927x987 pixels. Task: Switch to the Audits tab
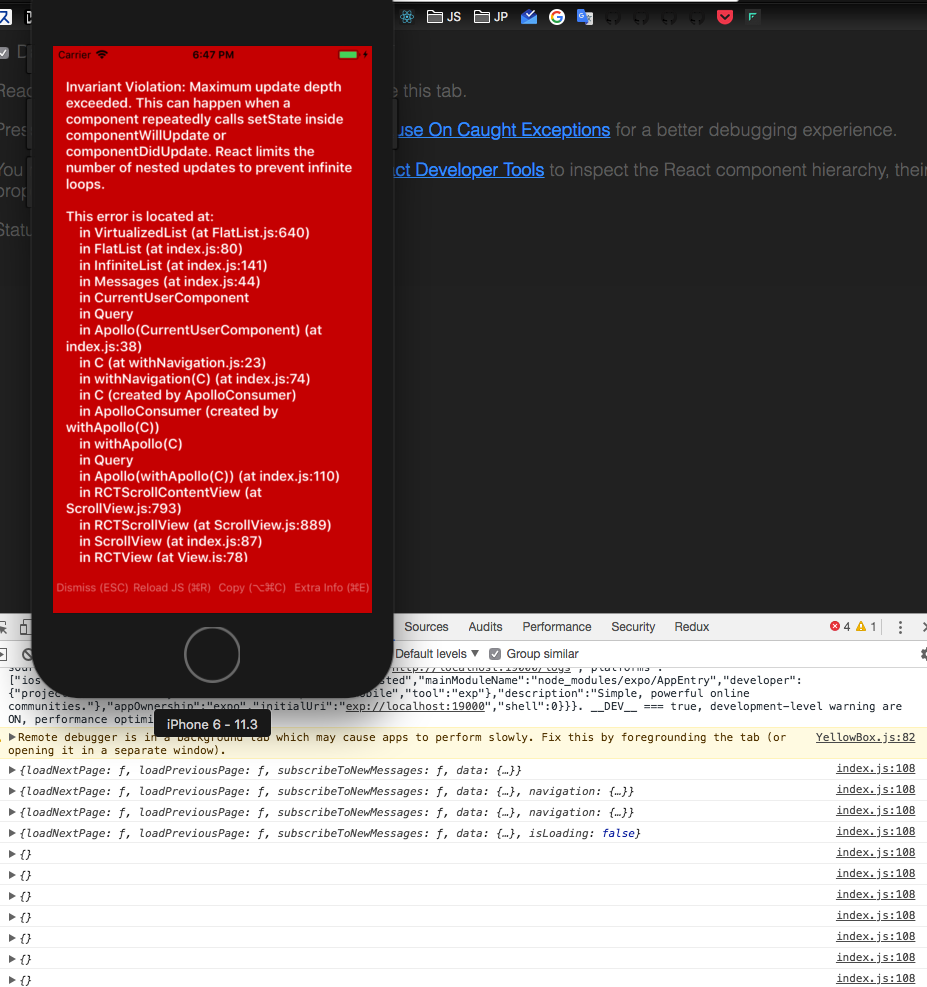[x=485, y=627]
